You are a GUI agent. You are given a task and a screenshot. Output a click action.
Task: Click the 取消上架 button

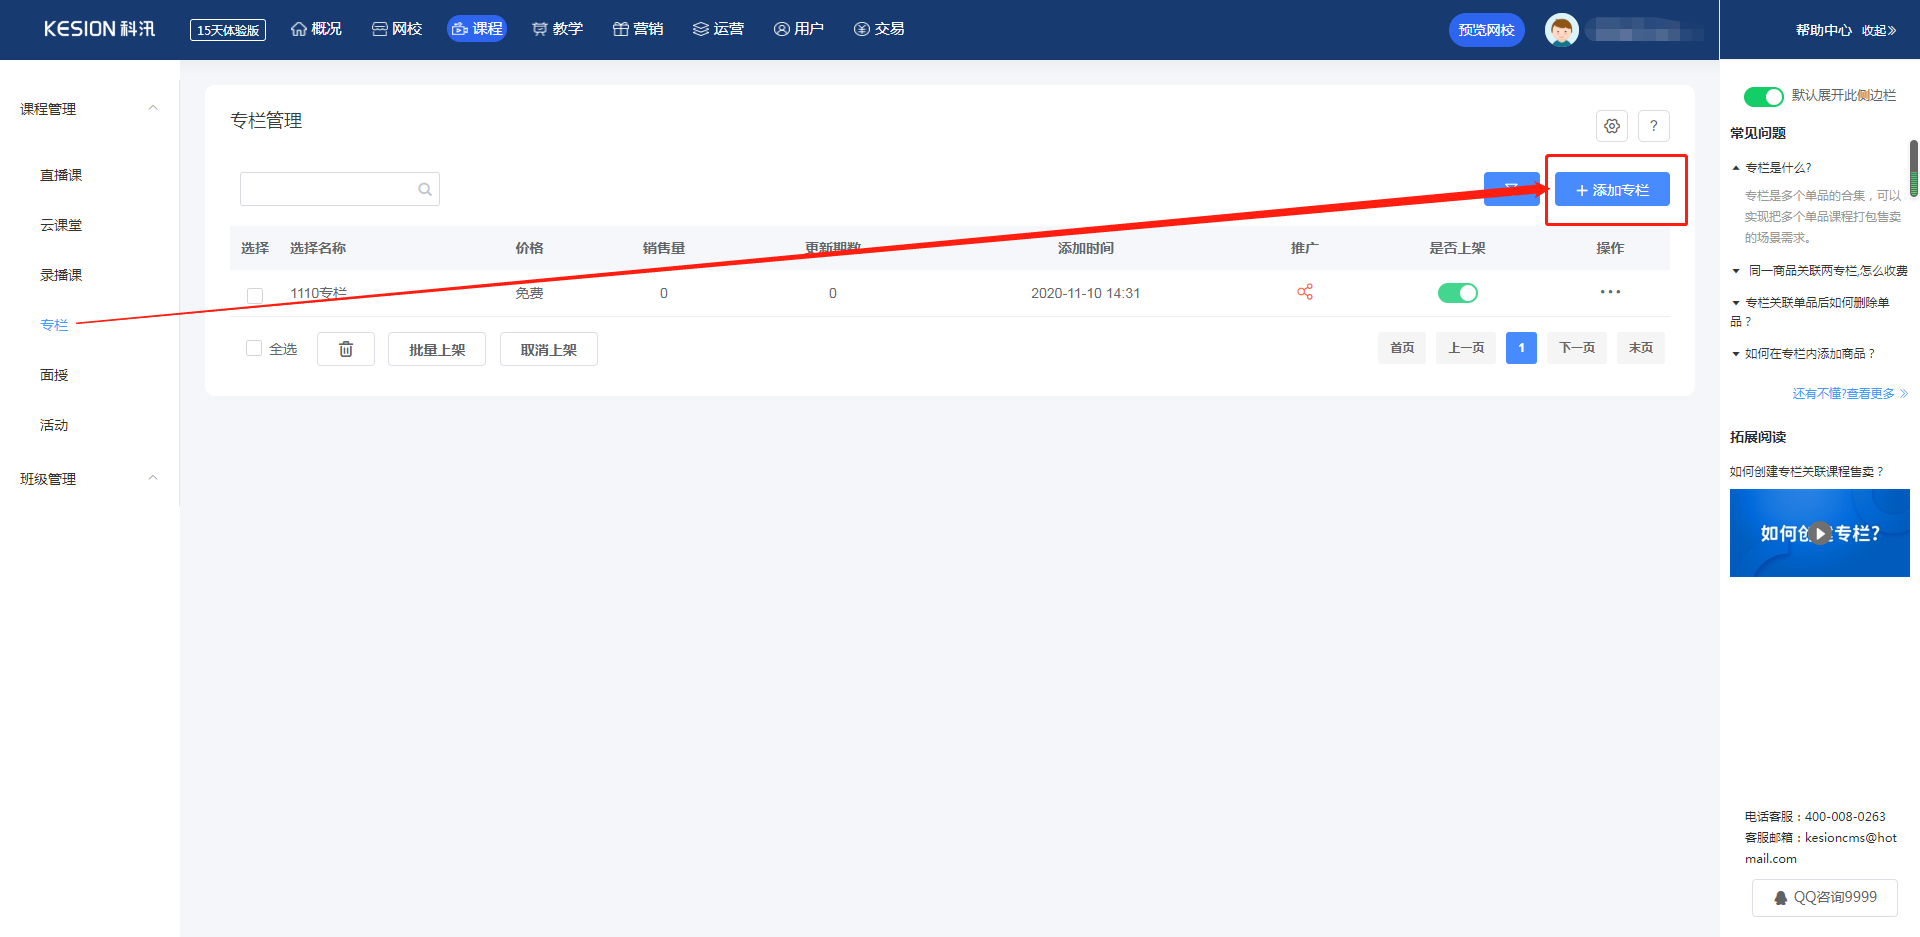click(549, 349)
